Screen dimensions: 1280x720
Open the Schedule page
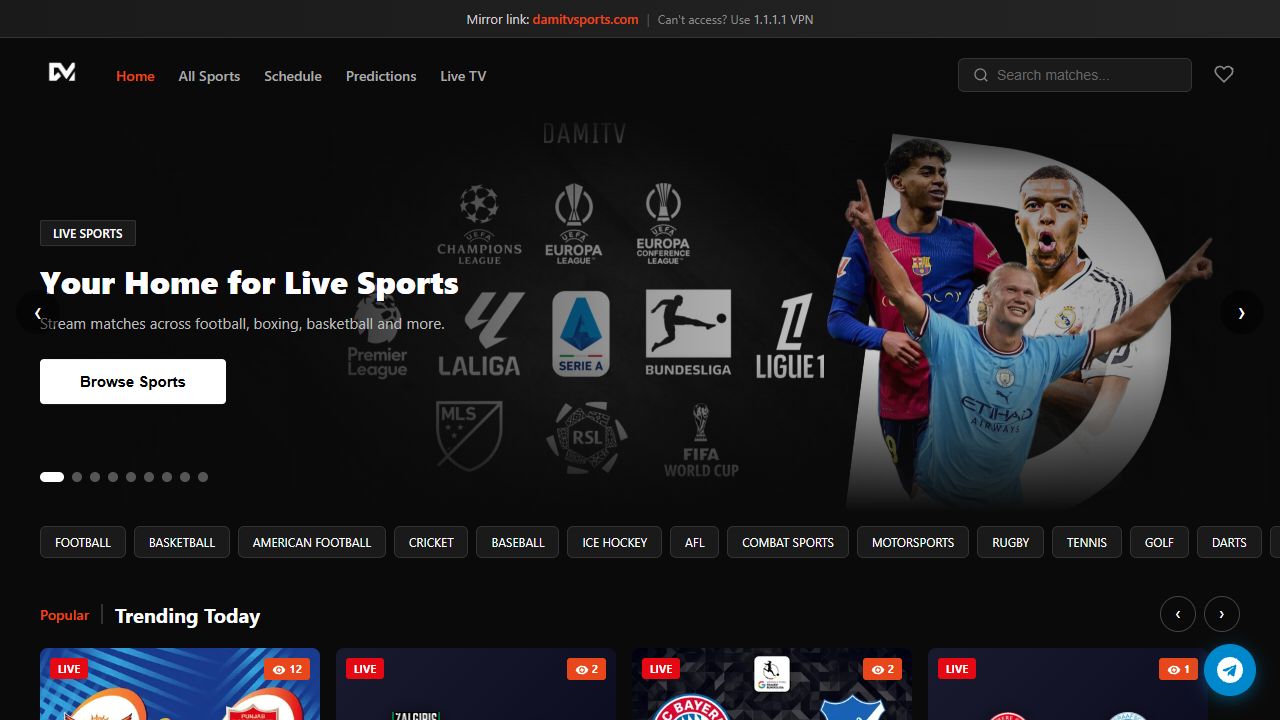(293, 76)
